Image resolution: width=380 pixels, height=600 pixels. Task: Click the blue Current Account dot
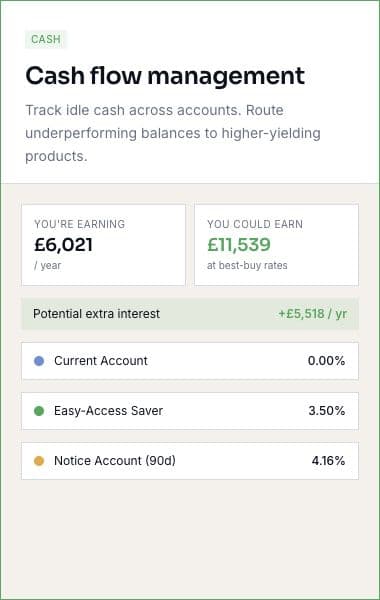(39, 361)
